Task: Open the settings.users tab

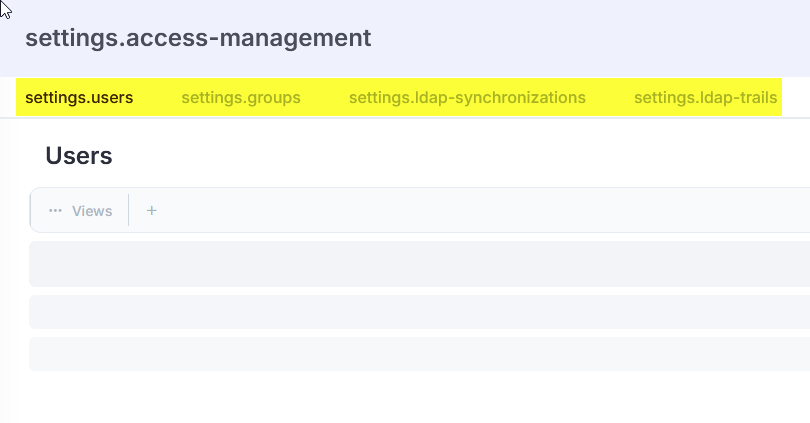Action: pyautogui.click(x=79, y=98)
